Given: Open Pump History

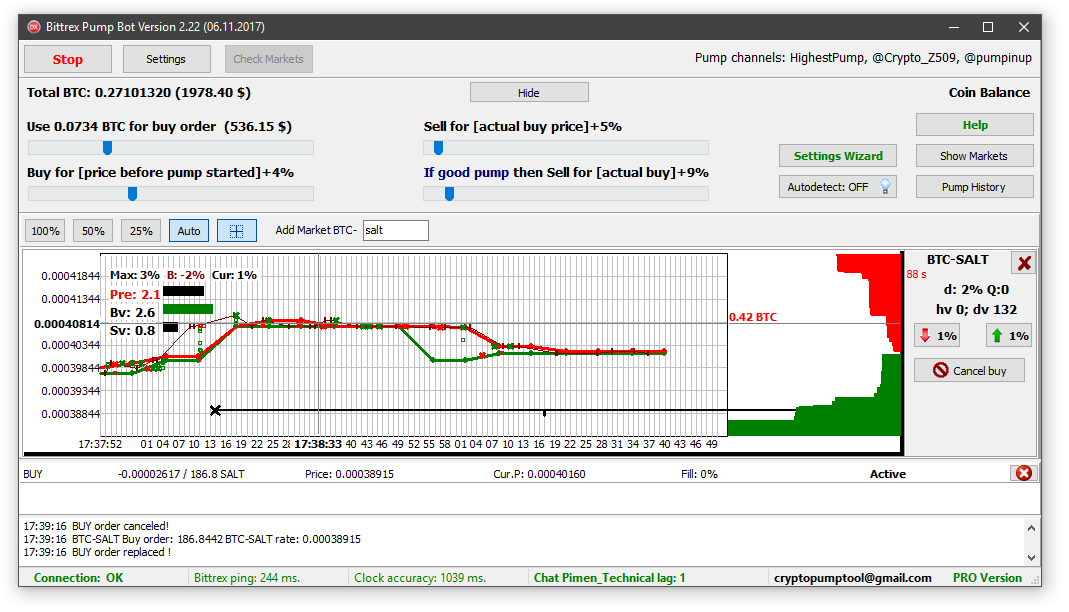Looking at the screenshot, I should [975, 187].
